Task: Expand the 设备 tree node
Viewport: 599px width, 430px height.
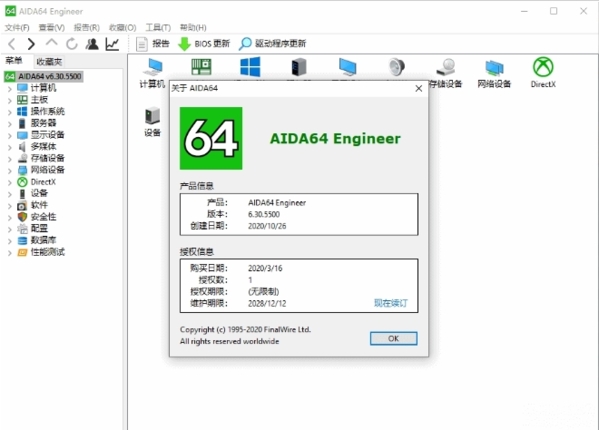Action: click(x=10, y=194)
